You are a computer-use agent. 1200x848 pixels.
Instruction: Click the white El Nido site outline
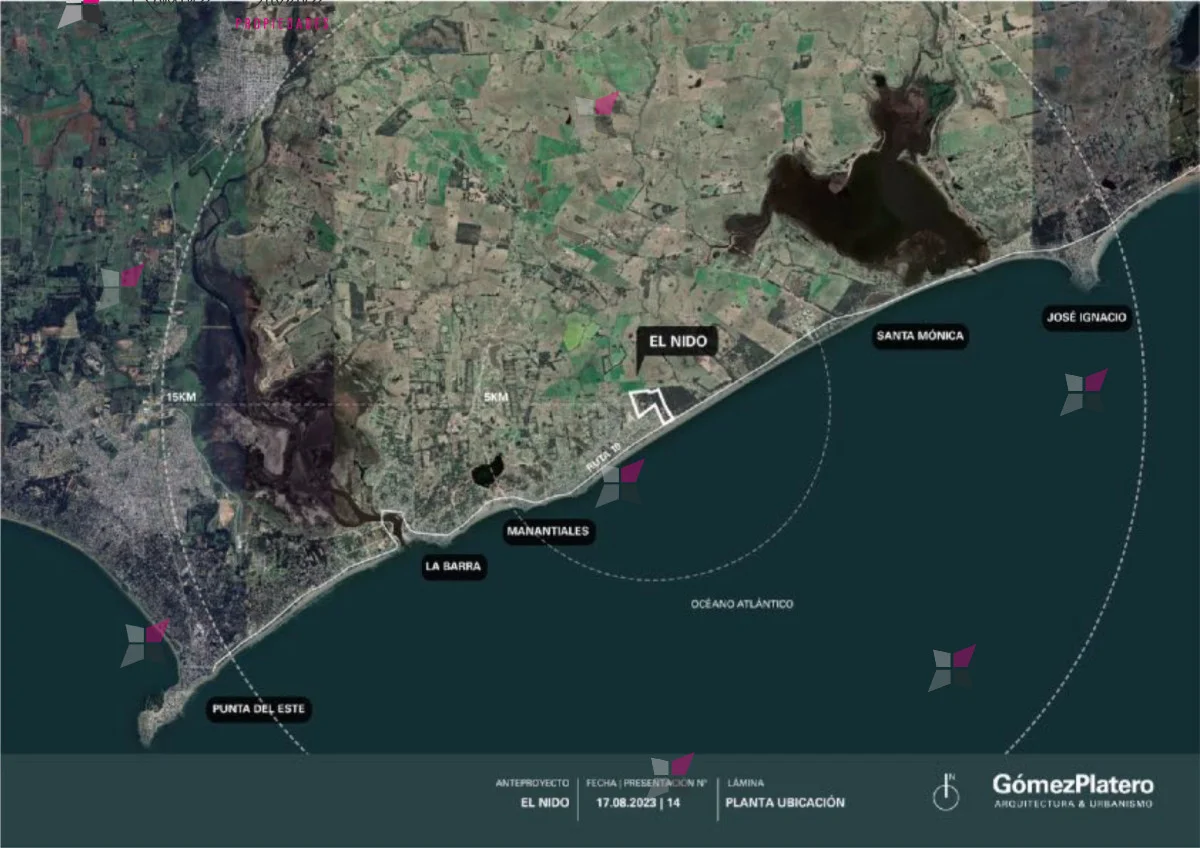[649, 405]
